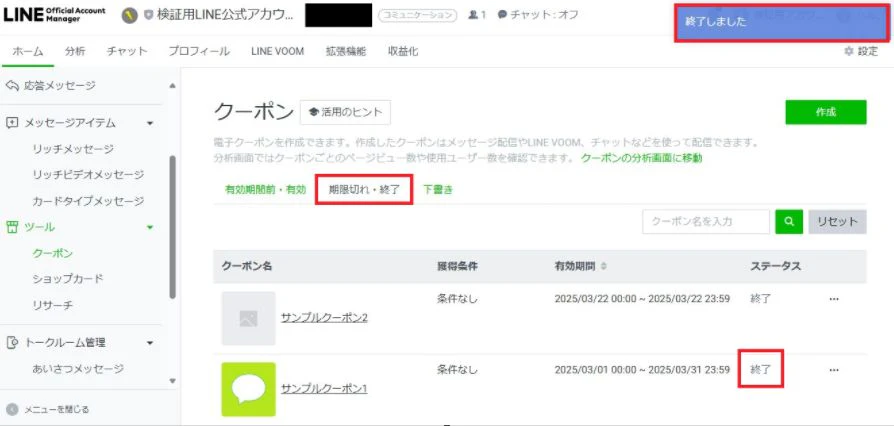Click sidebar scroll up arrow
Image resolution: width=894 pixels, height=426 pixels.
coord(173,86)
